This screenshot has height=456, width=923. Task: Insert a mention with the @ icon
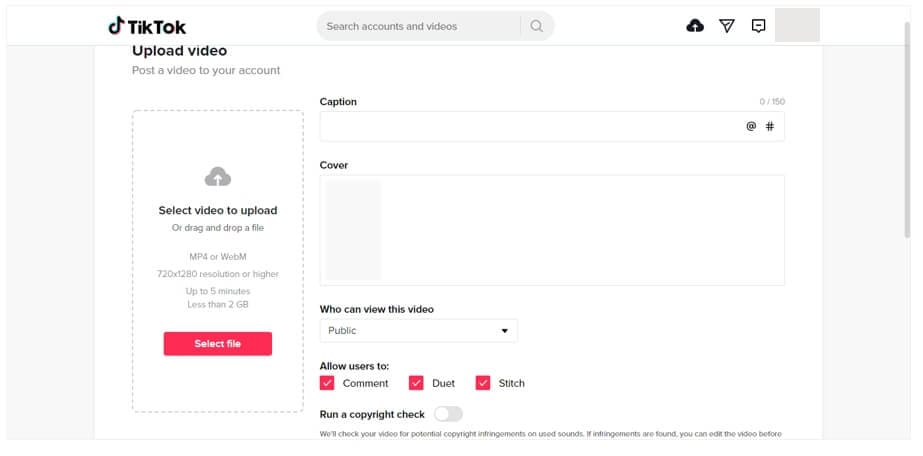coord(751,127)
